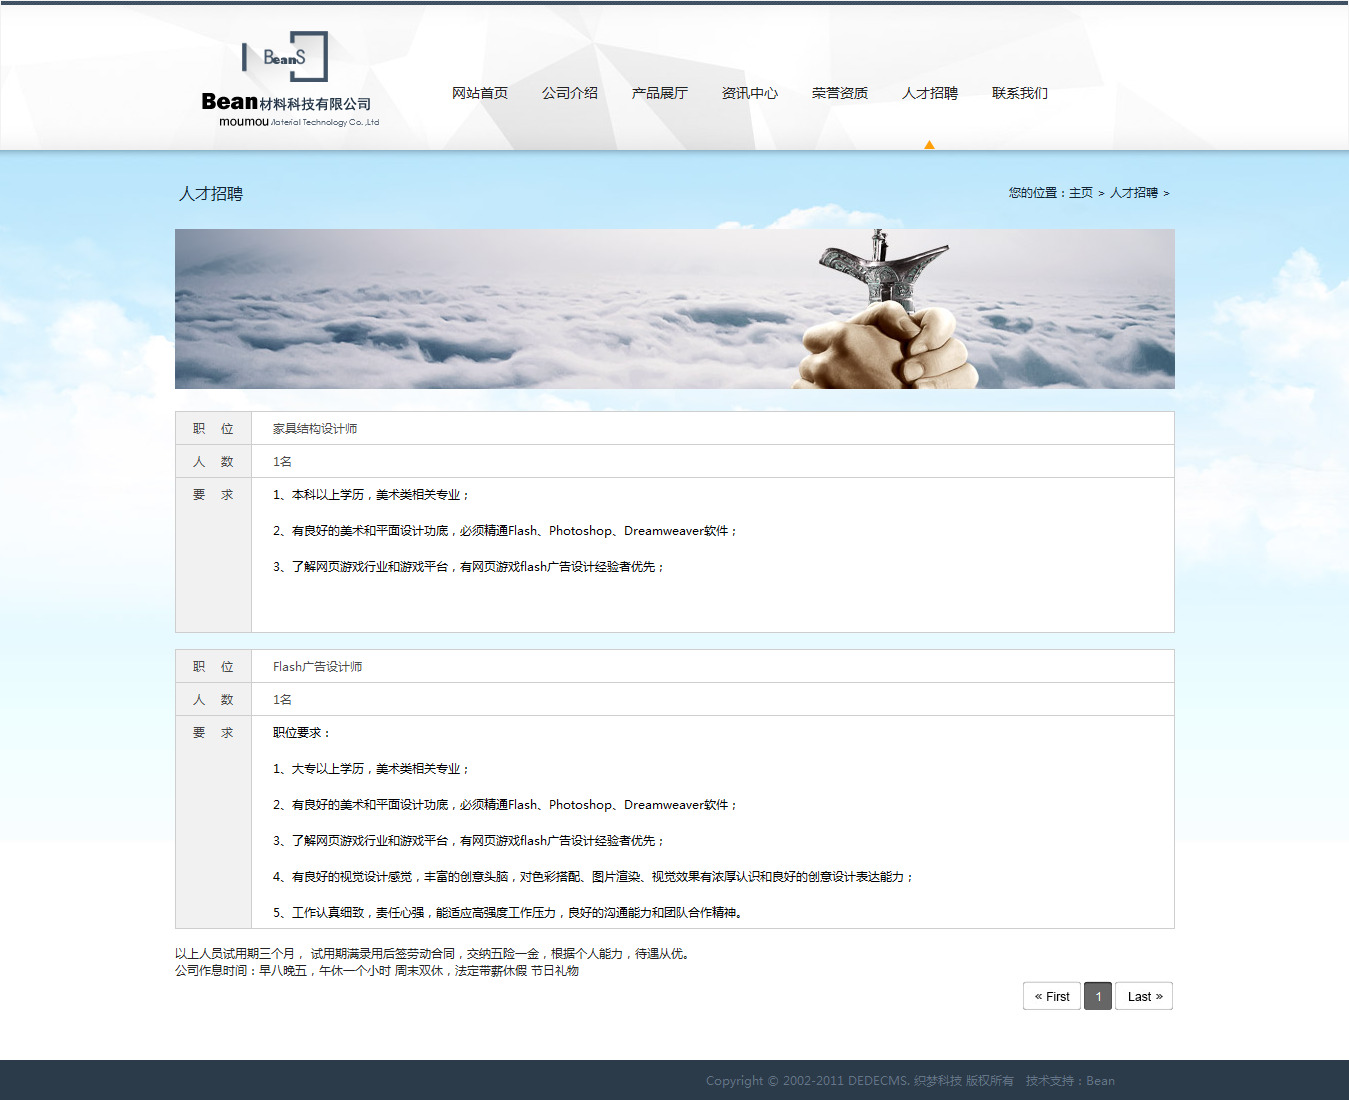Select the 人才招聘 navigation tab
The height and width of the screenshot is (1100, 1349).
930,93
